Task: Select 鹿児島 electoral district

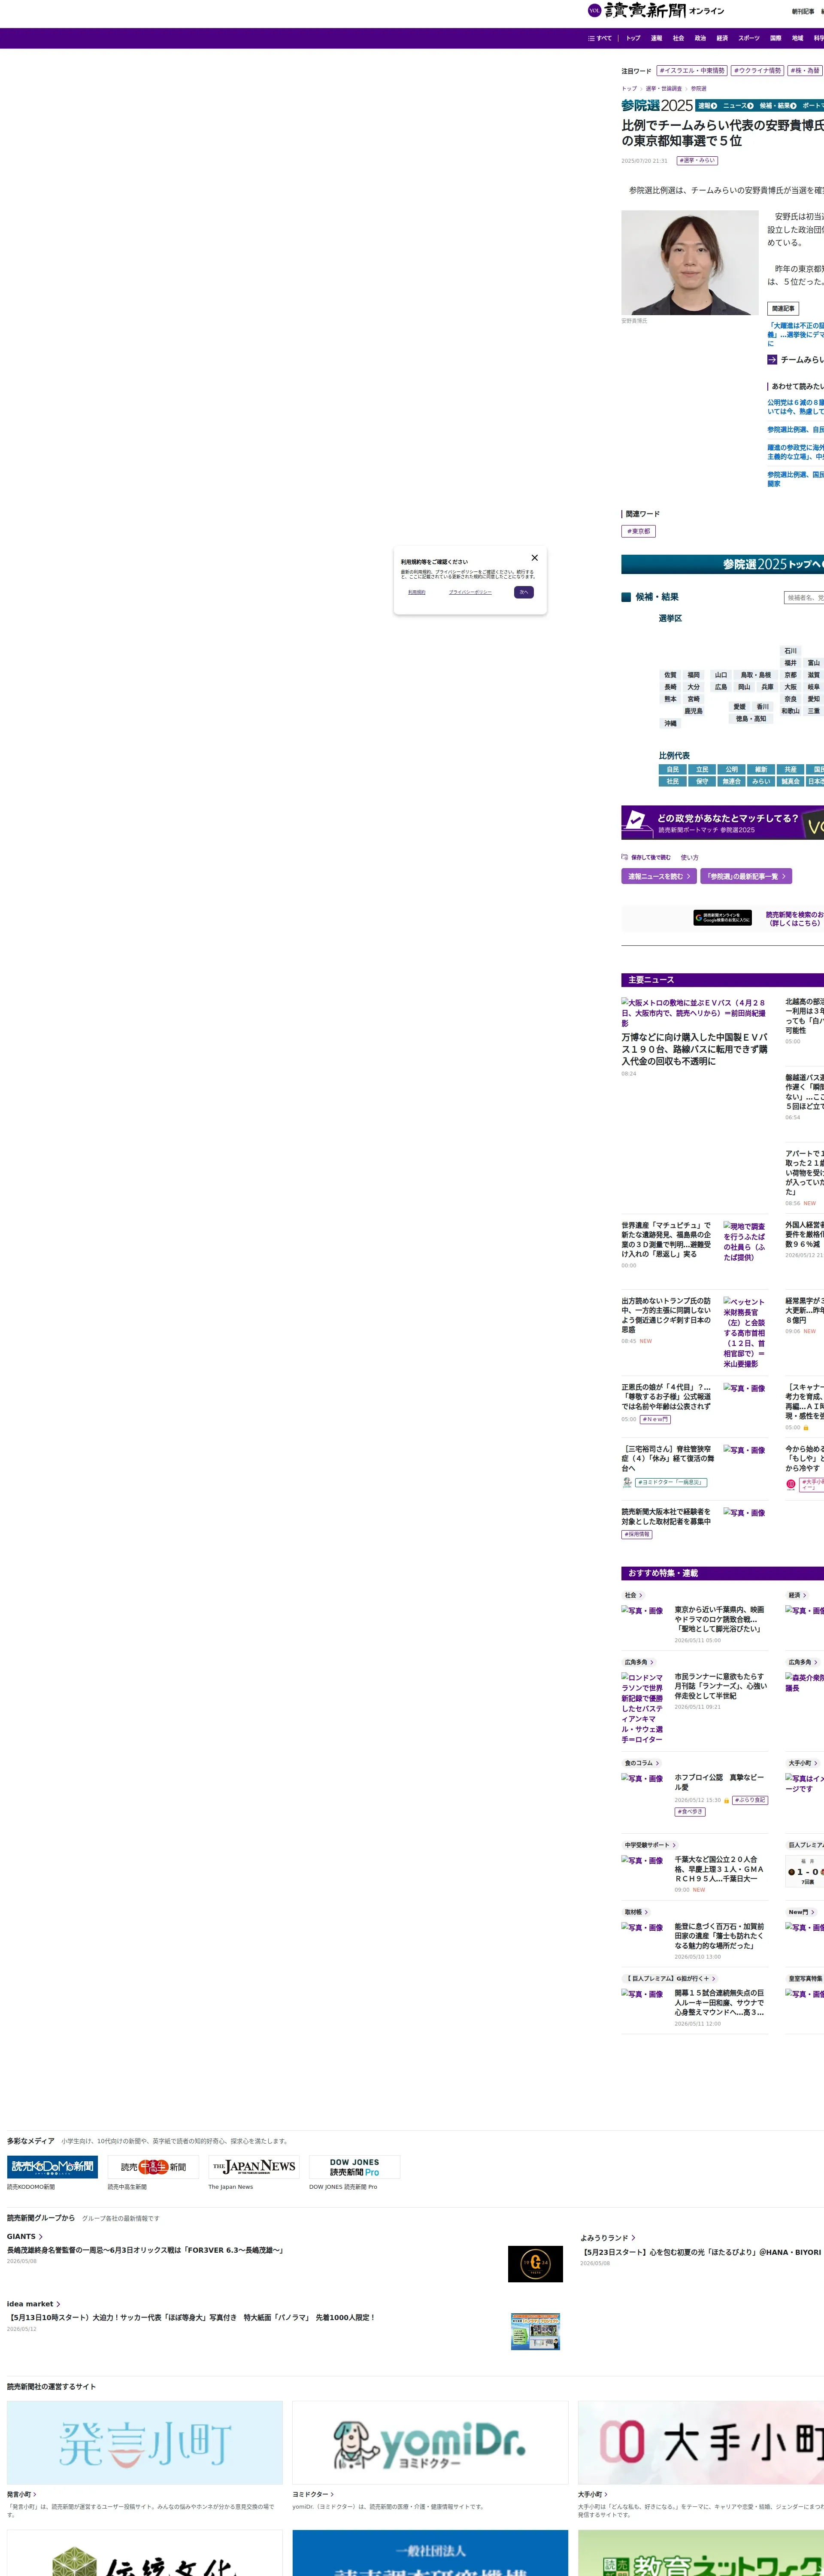Action: pos(693,711)
